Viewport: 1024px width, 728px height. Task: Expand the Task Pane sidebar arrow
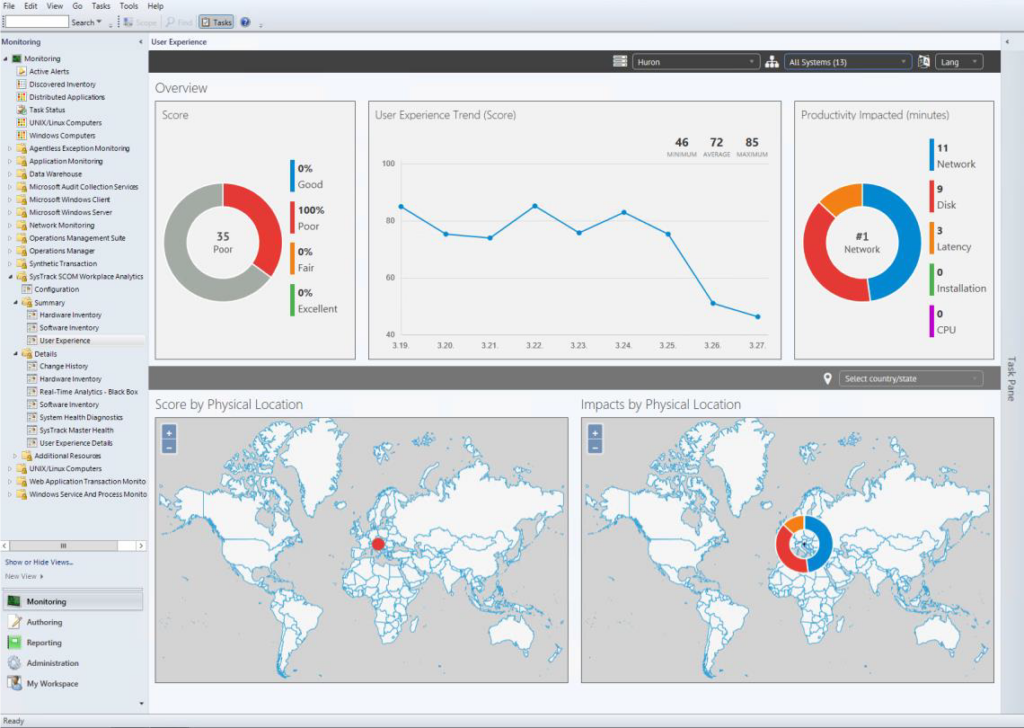pos(1007,42)
